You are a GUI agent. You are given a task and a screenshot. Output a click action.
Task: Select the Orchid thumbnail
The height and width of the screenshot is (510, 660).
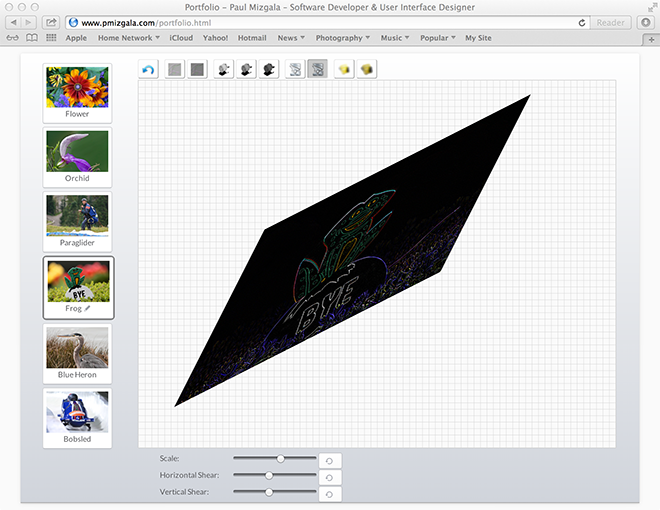pos(77,157)
